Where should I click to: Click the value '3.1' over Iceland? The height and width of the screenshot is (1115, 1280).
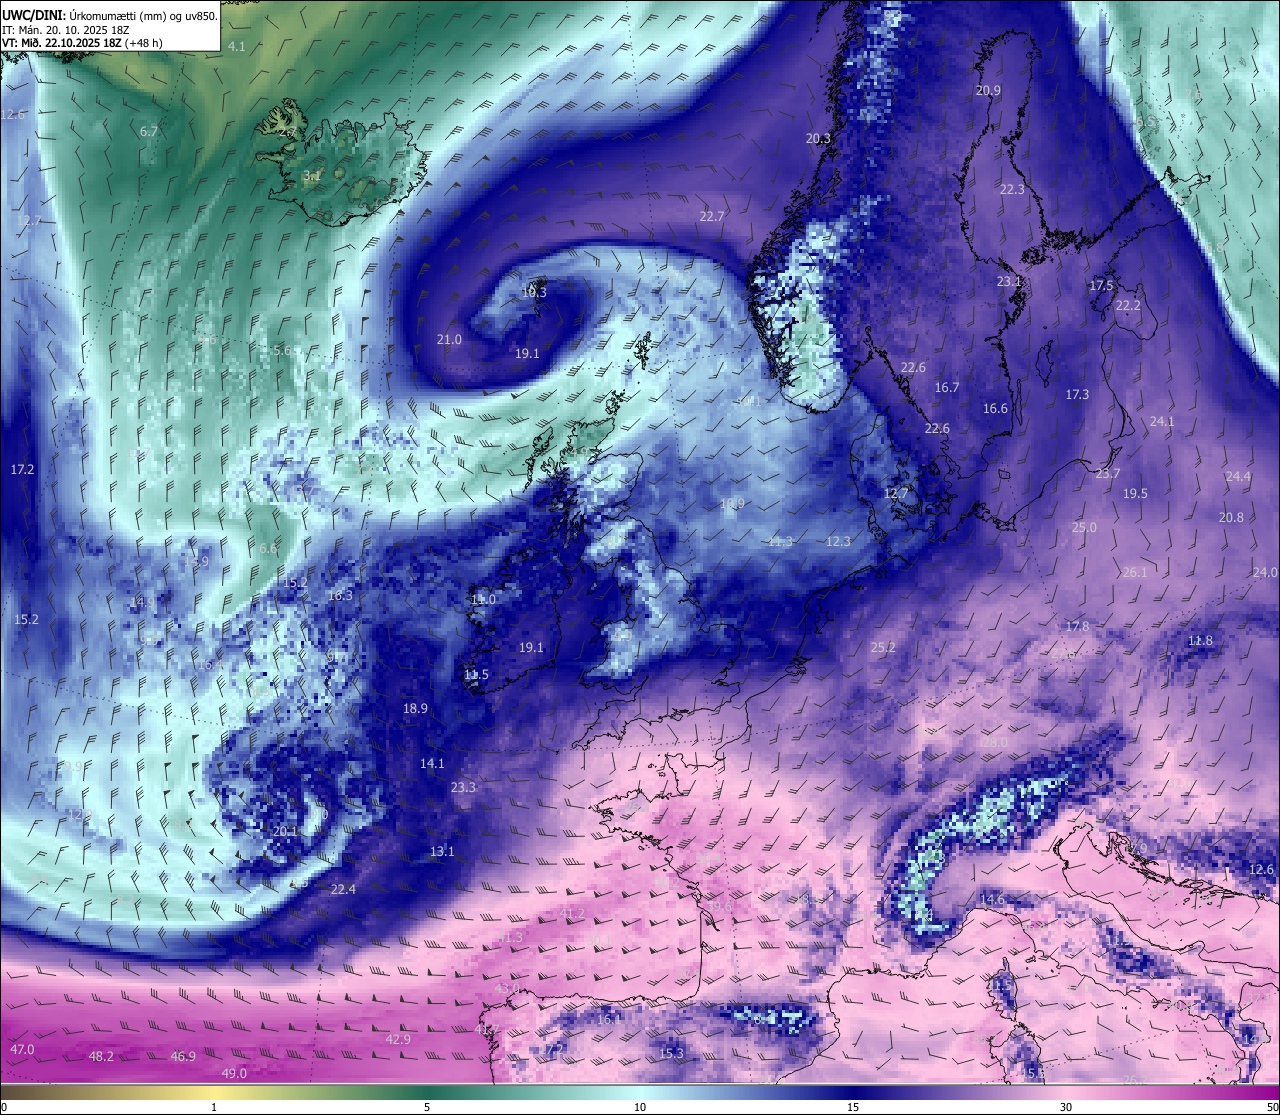(x=312, y=176)
